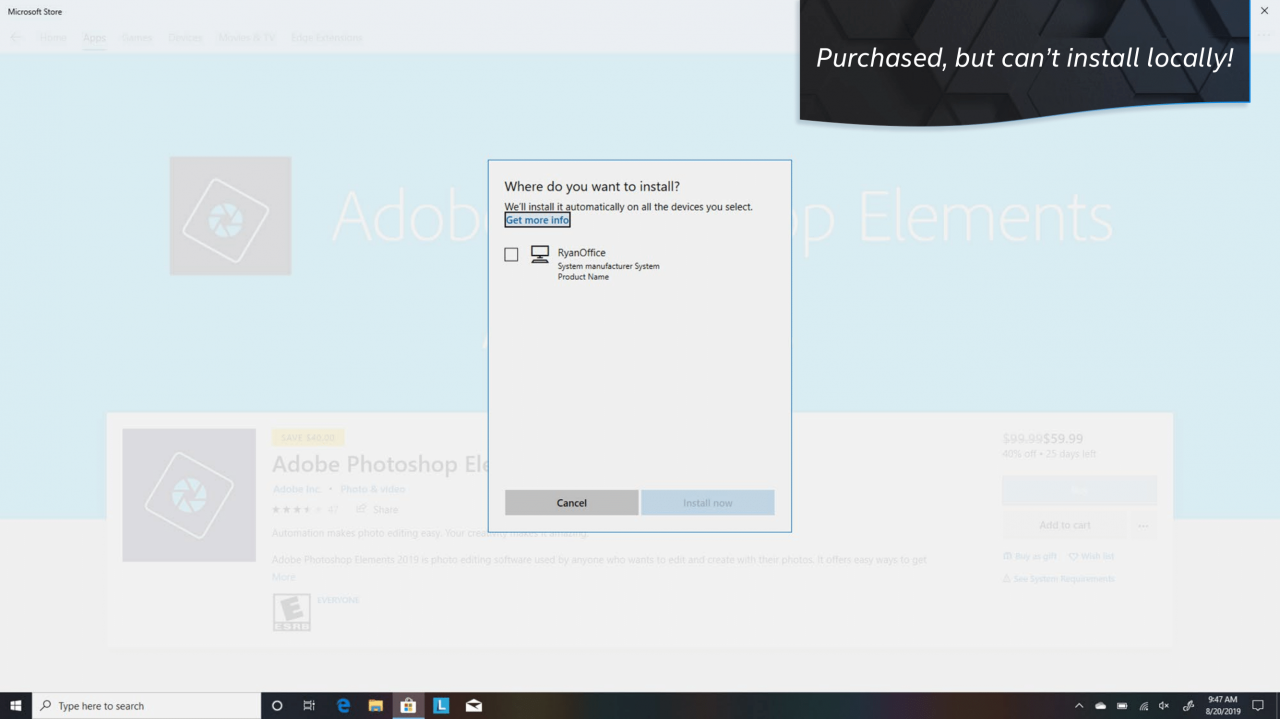Open the clock showing 9:47 AM
Screen dimensions: 1280x719
tap(1222, 705)
